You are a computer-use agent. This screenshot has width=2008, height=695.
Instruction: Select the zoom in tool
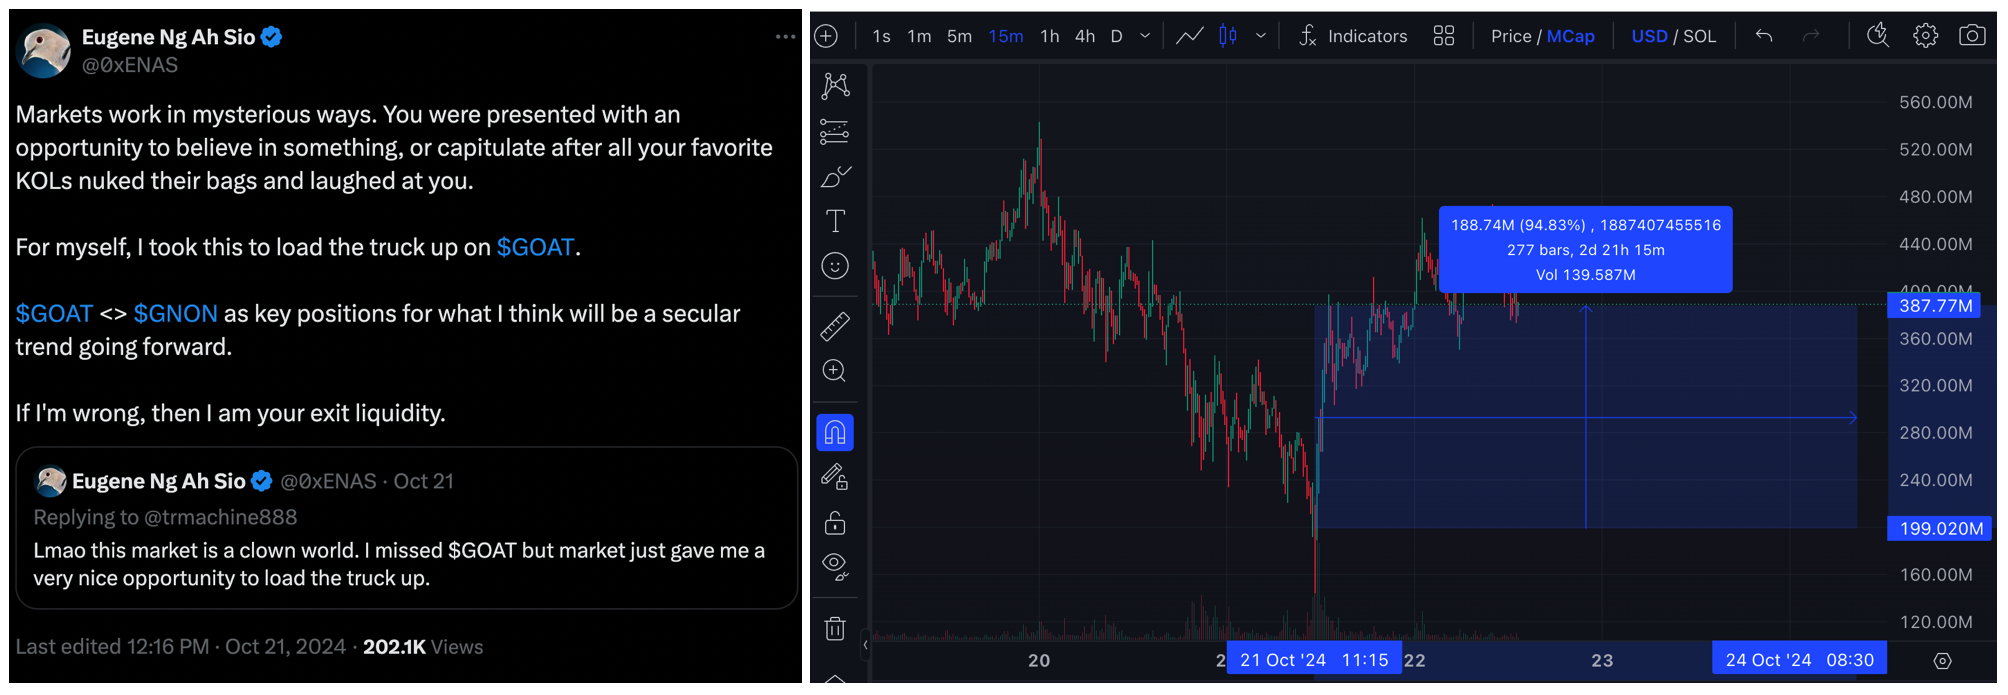click(835, 371)
